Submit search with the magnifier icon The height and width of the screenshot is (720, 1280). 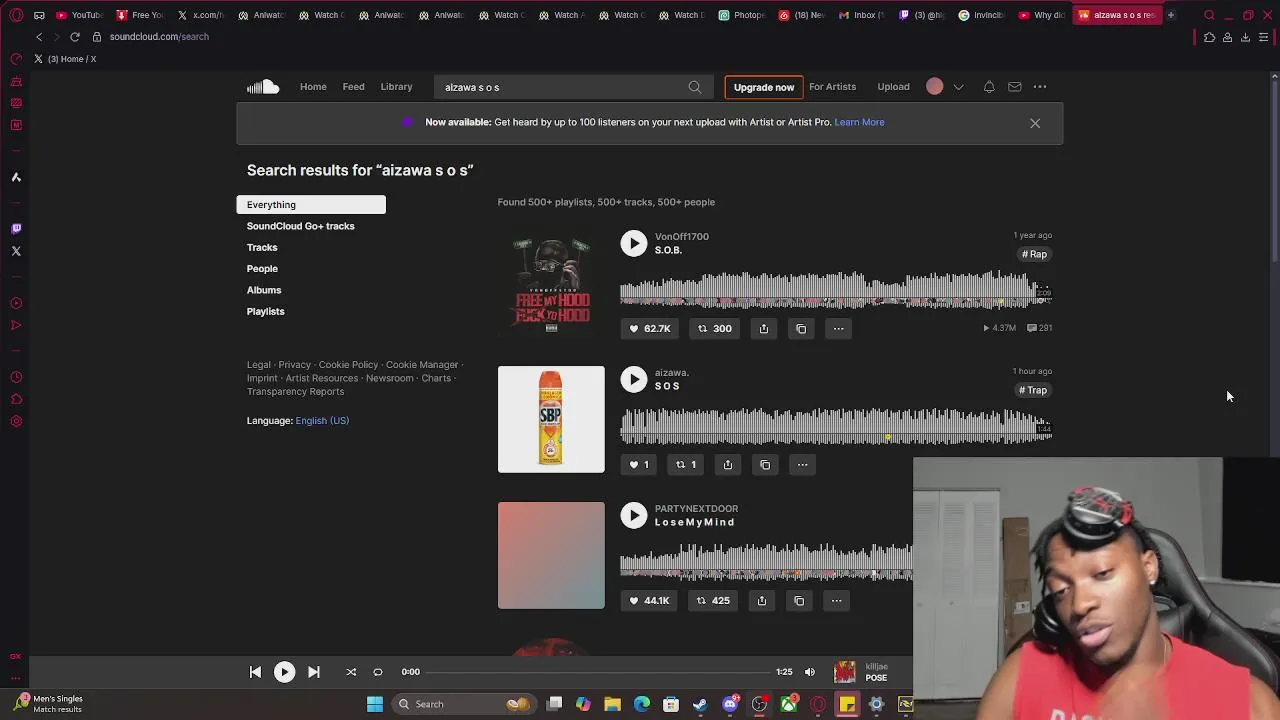(x=695, y=87)
